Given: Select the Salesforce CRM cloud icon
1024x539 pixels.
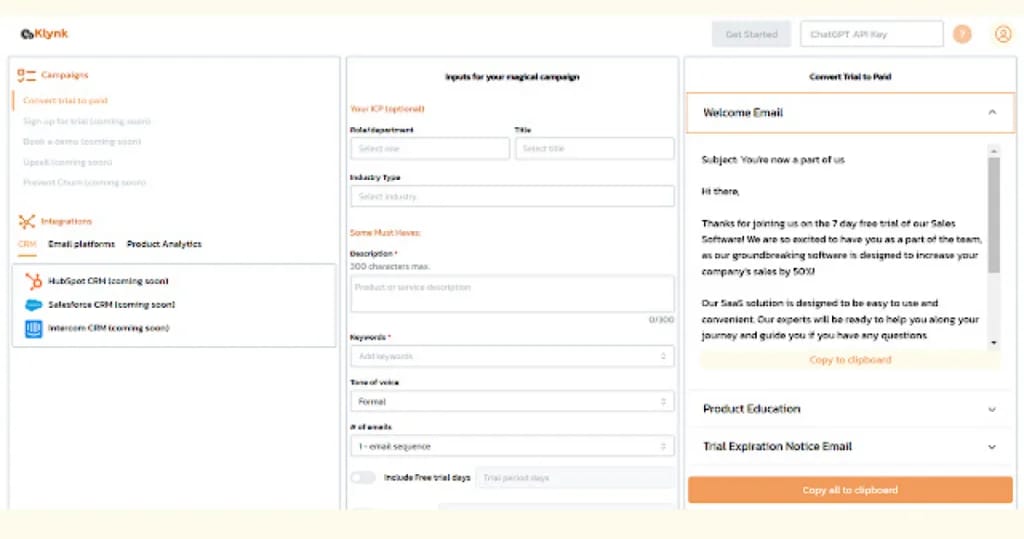Looking at the screenshot, I should coord(33,305).
